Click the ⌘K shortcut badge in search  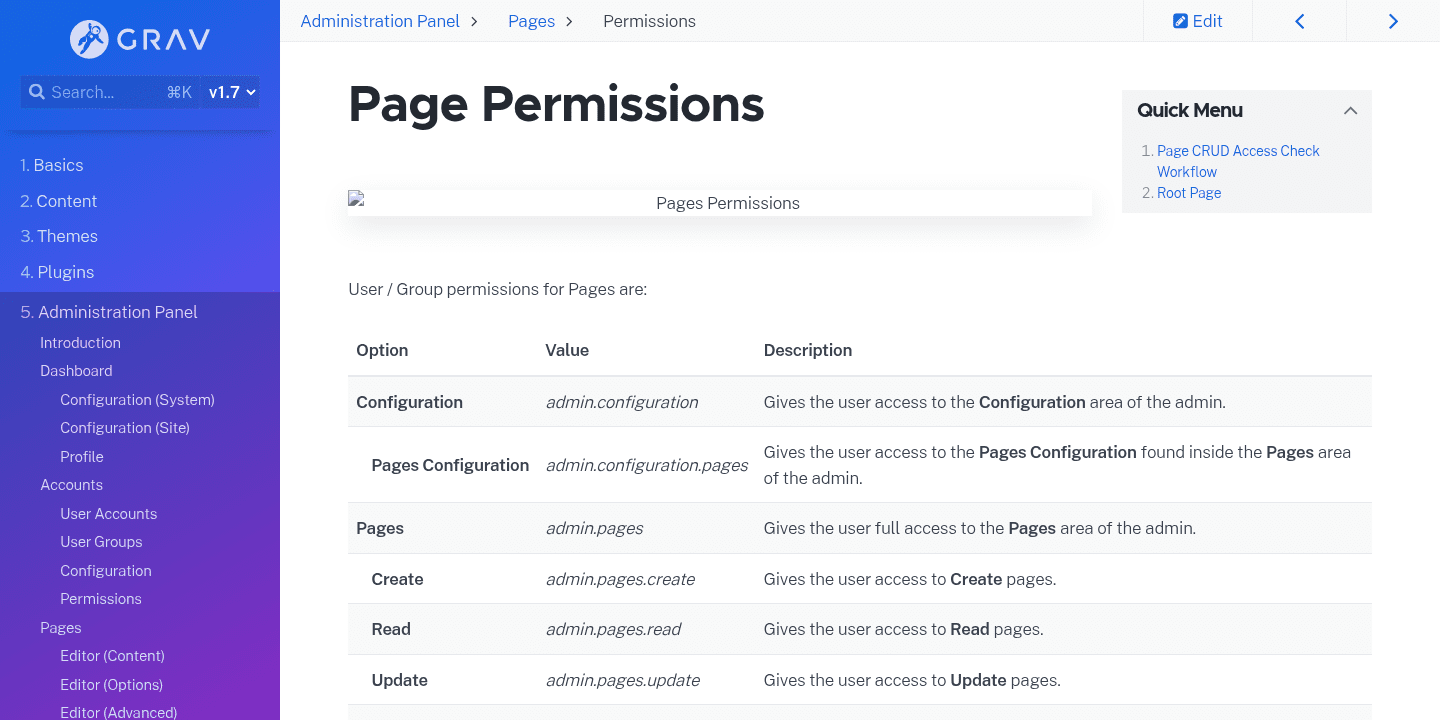tap(179, 91)
